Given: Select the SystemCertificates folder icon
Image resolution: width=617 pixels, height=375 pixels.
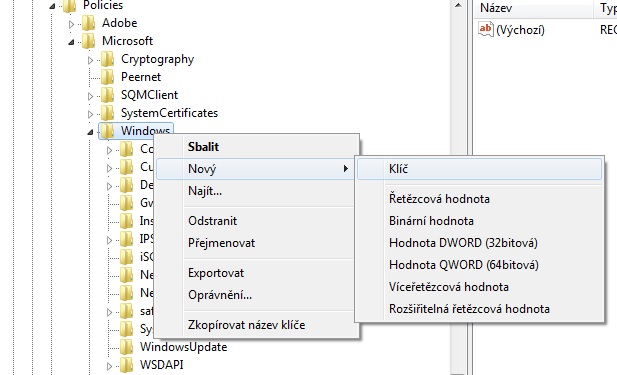Looking at the screenshot, I should tap(107, 113).
